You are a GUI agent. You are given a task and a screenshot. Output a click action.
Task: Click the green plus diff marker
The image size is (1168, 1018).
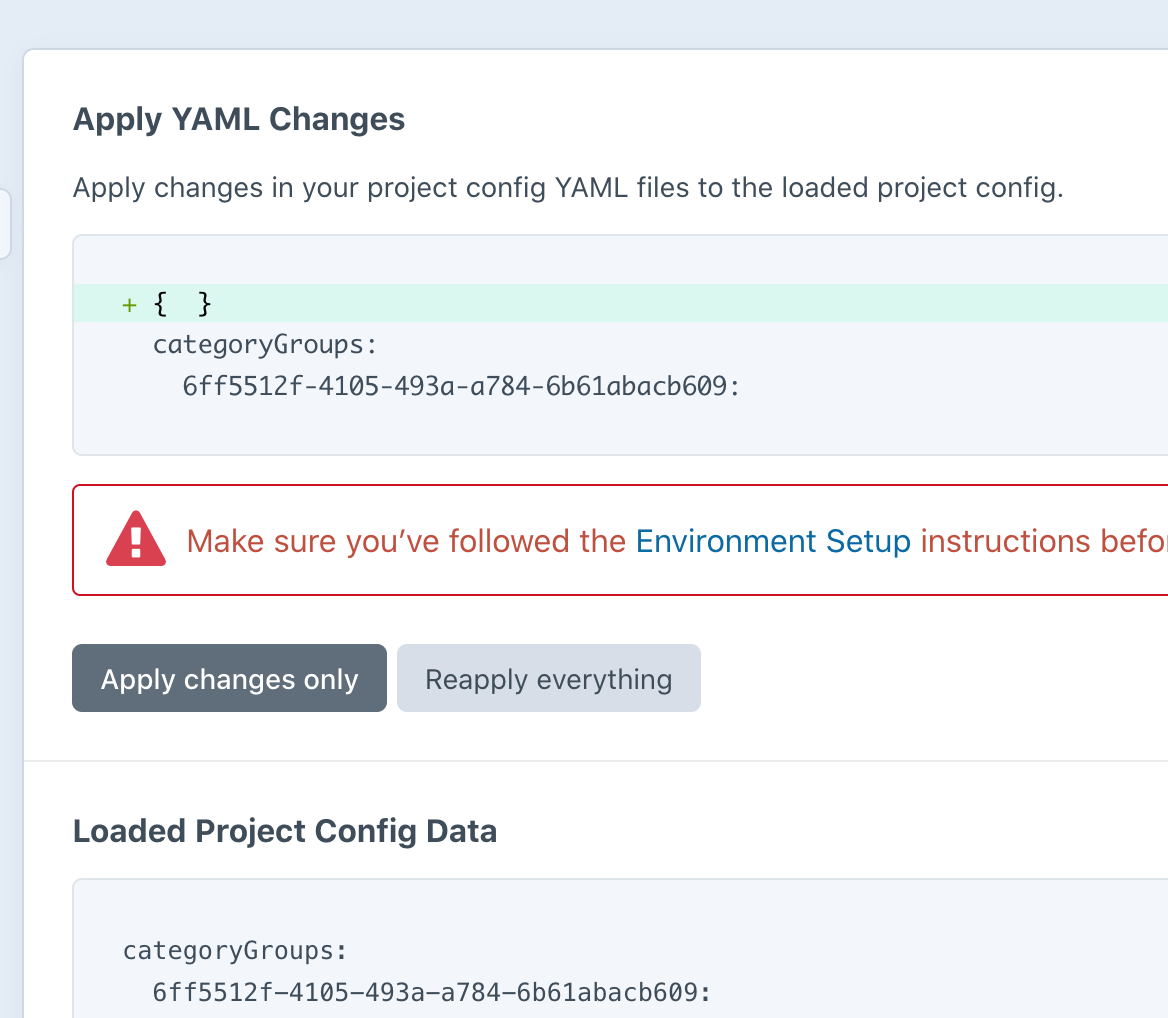click(130, 305)
